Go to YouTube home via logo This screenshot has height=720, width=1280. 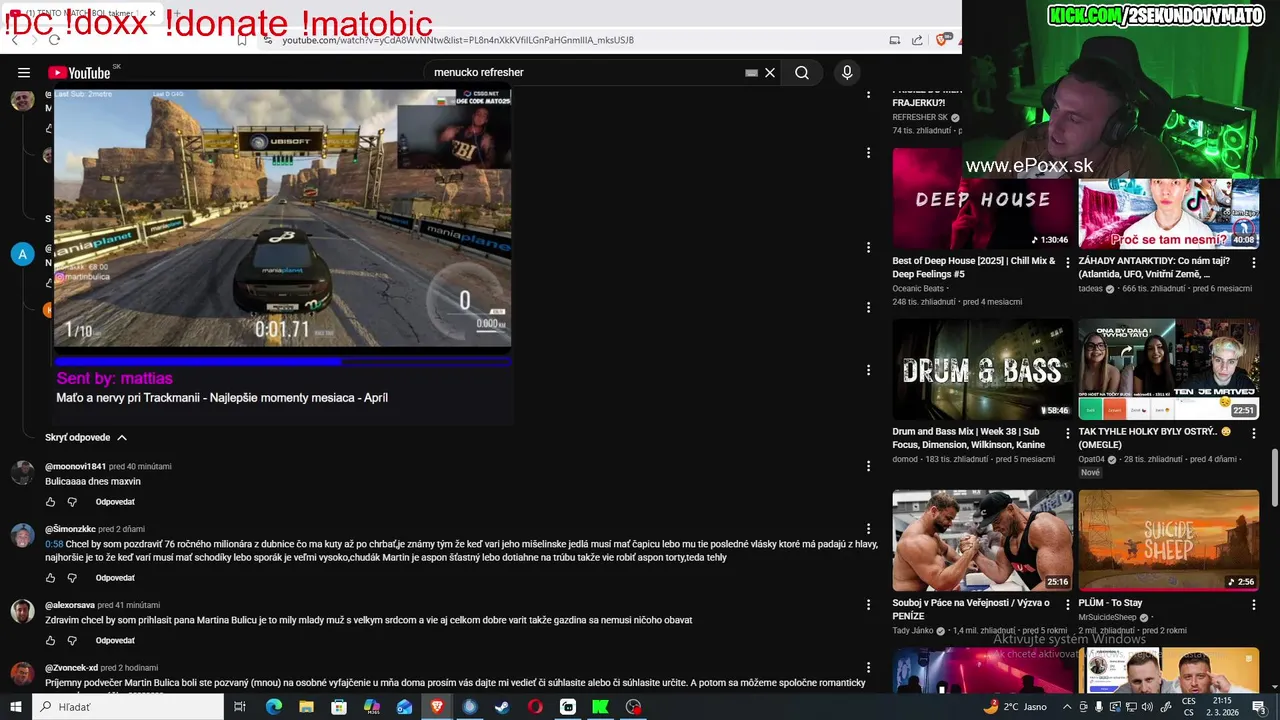point(79,73)
